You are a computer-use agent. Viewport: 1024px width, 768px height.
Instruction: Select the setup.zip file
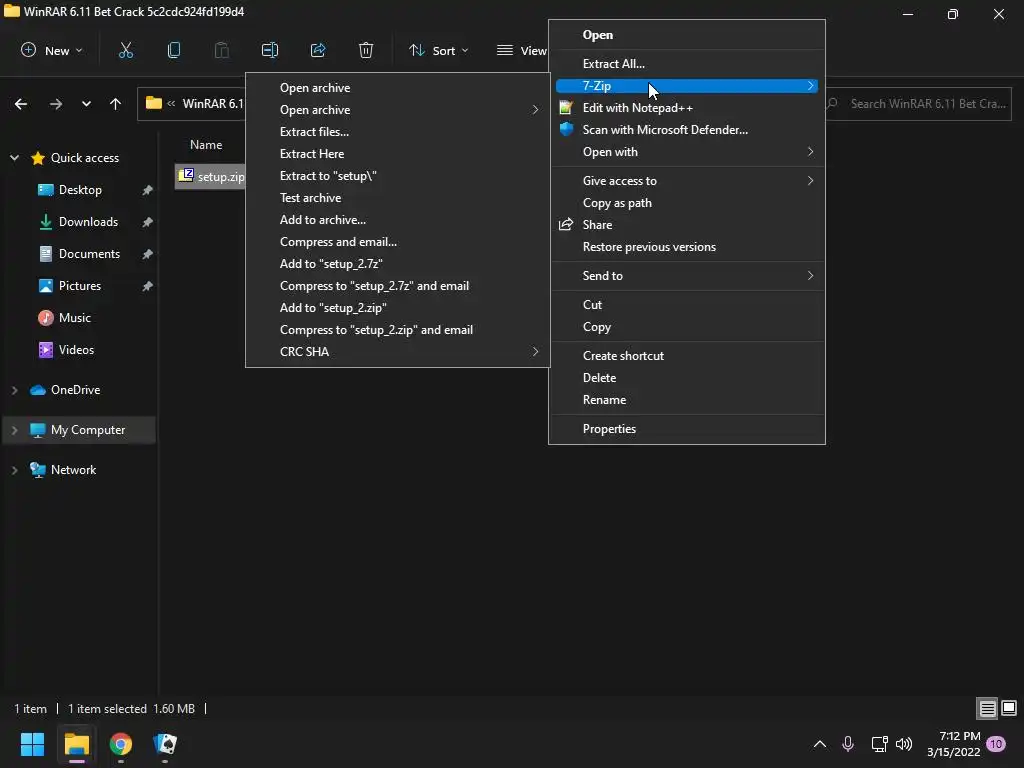point(211,176)
